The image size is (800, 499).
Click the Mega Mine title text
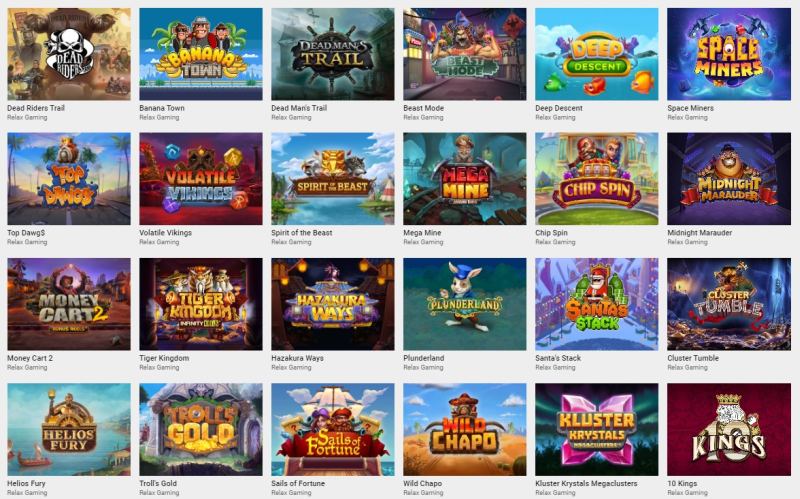click(x=422, y=233)
